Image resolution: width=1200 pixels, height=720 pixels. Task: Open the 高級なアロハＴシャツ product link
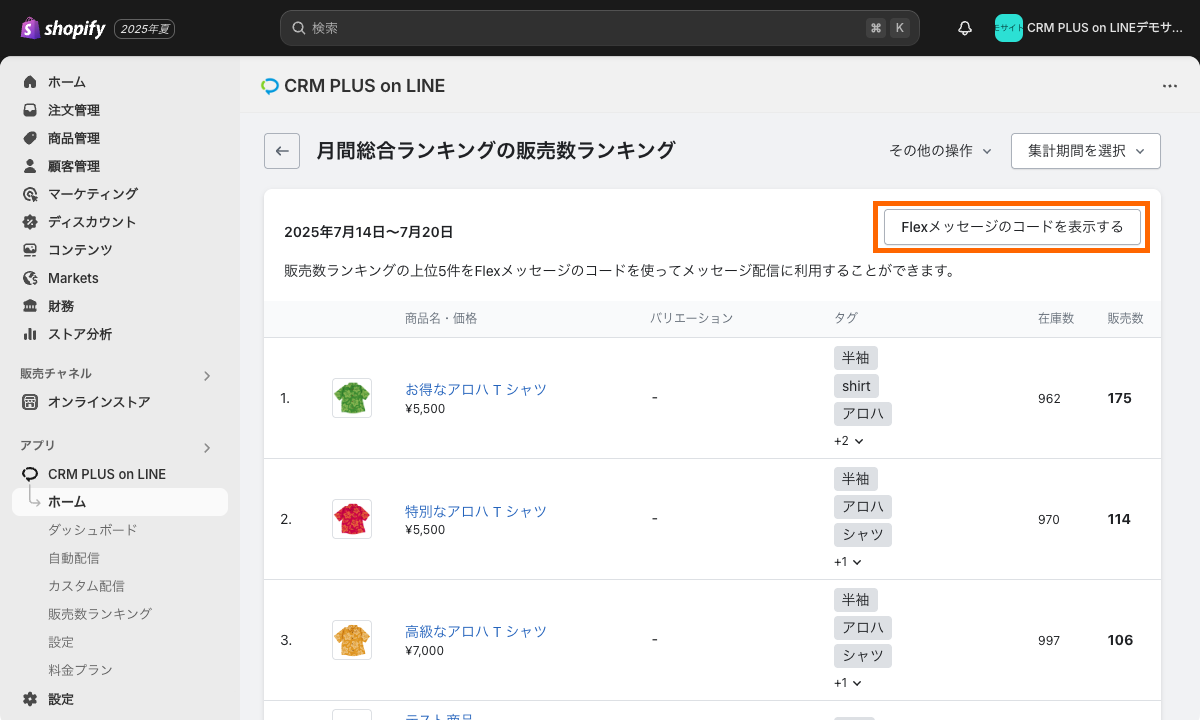coord(476,632)
